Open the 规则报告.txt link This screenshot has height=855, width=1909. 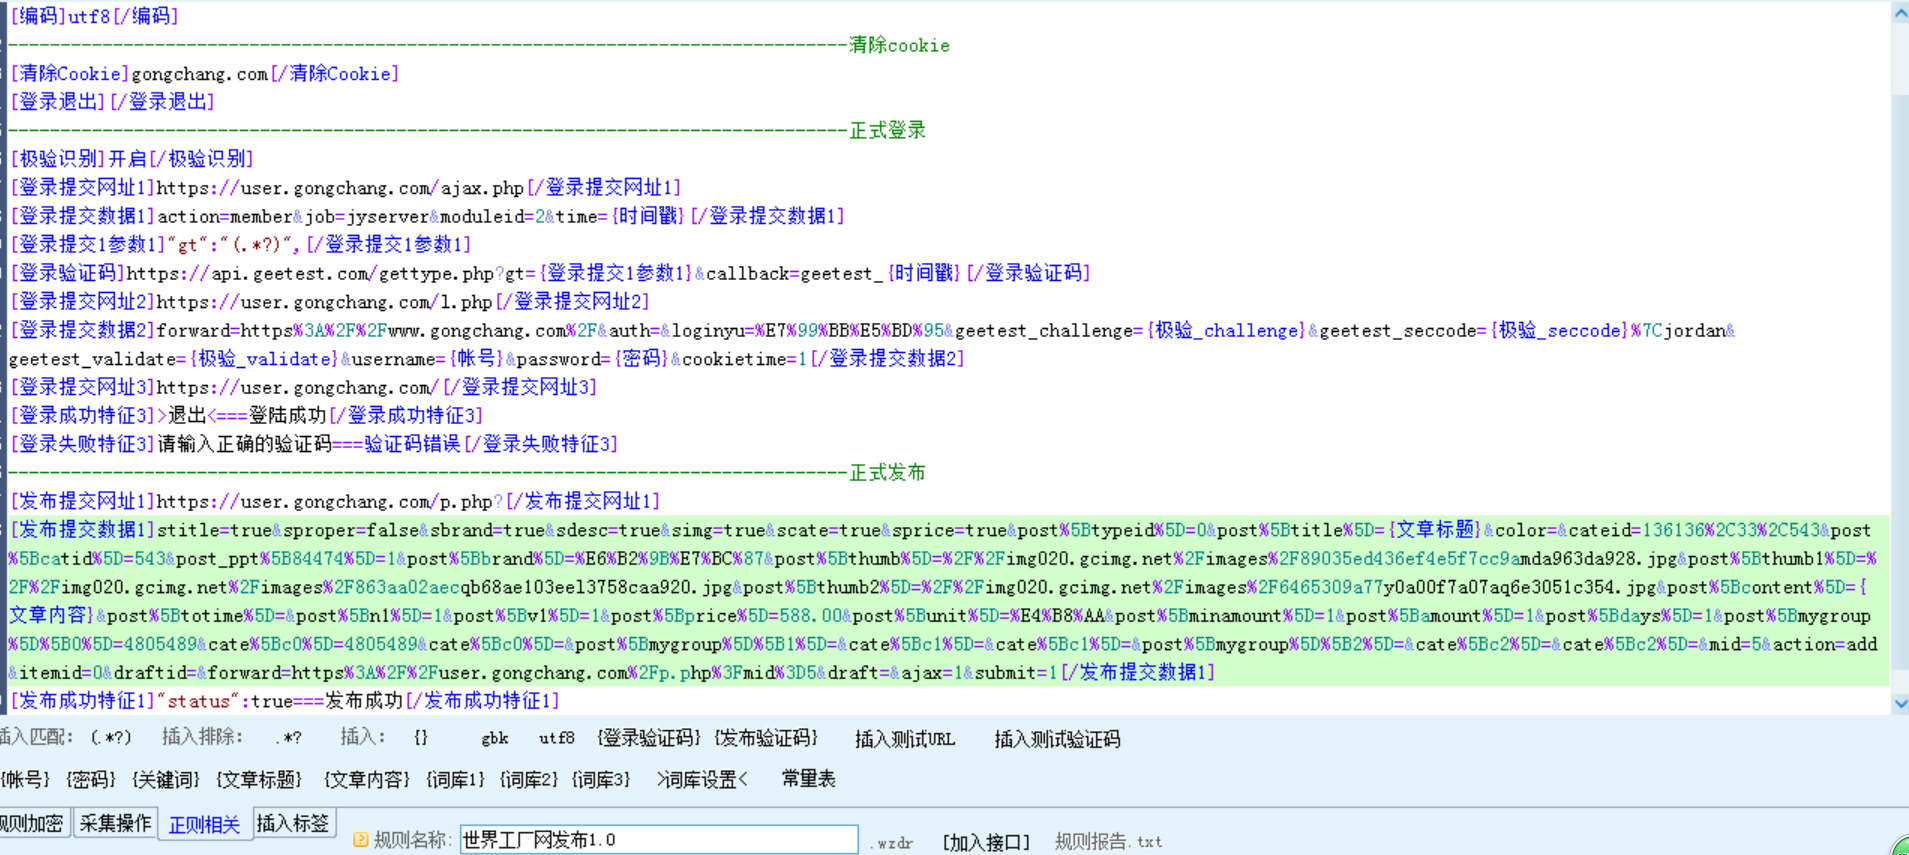point(1108,842)
